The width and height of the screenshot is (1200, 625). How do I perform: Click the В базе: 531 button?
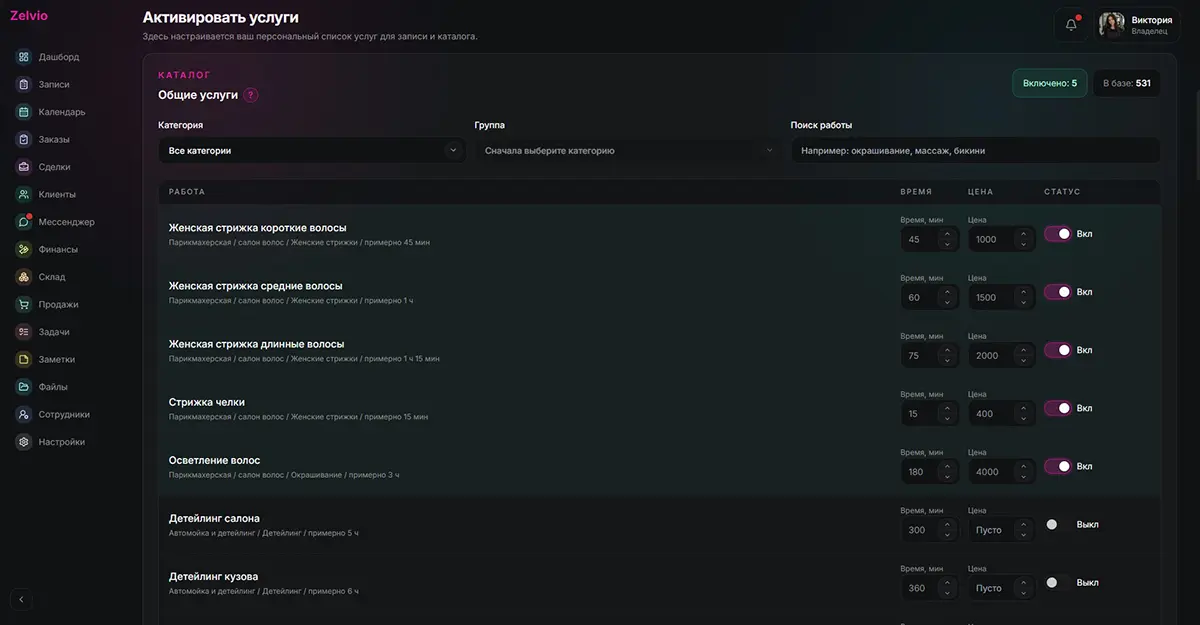tap(1127, 83)
